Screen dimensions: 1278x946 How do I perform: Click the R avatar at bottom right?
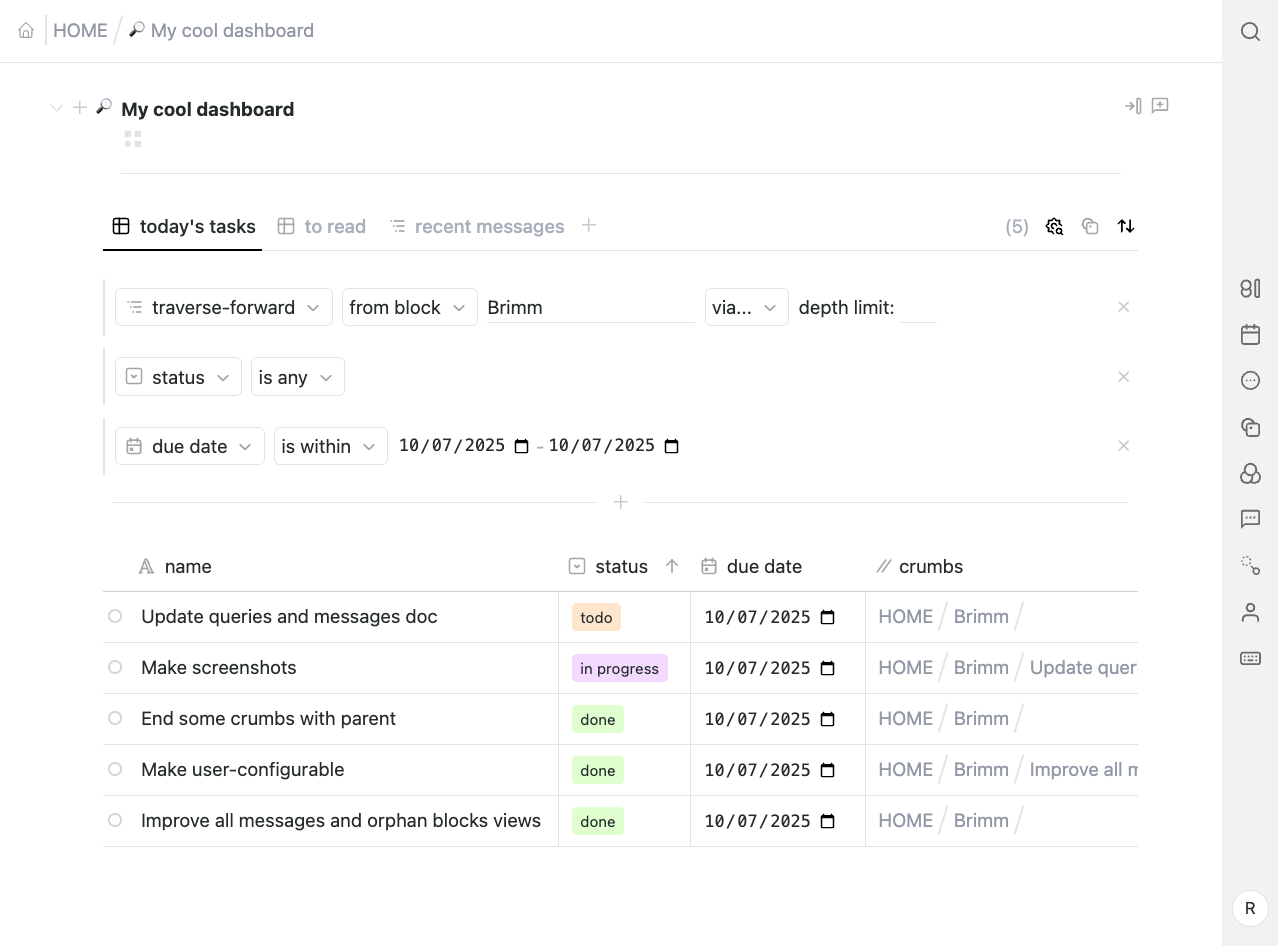click(1250, 908)
